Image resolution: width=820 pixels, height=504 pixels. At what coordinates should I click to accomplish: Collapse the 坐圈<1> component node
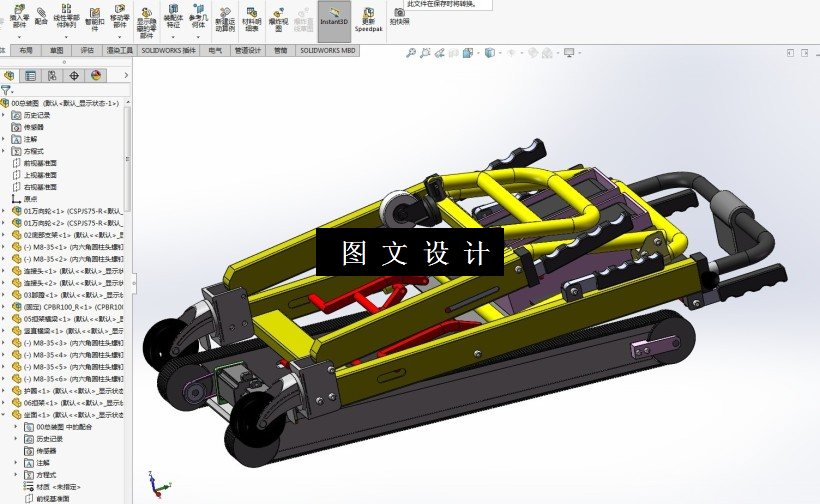pos(4,415)
